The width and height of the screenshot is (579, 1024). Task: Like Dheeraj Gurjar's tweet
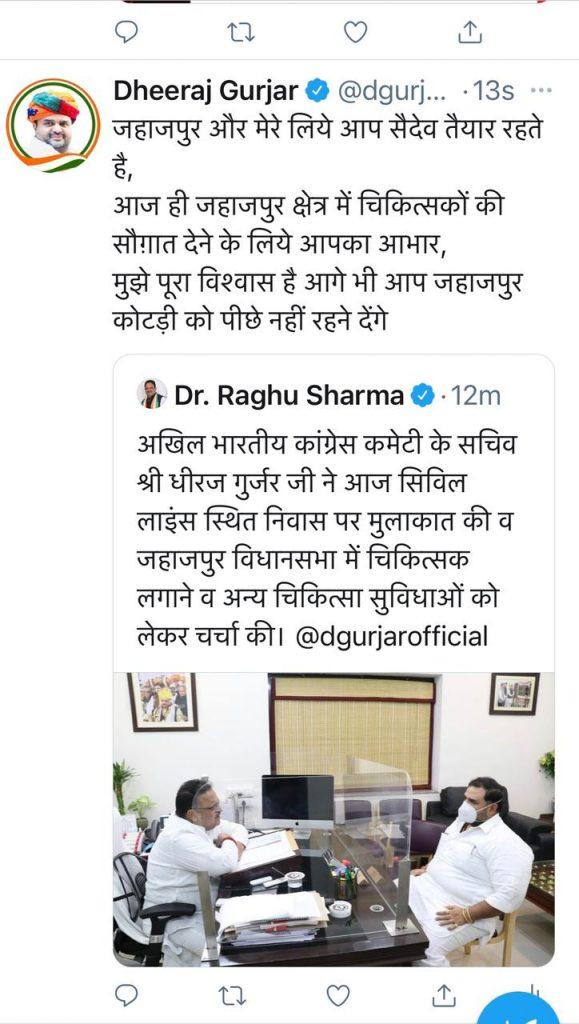[337, 996]
